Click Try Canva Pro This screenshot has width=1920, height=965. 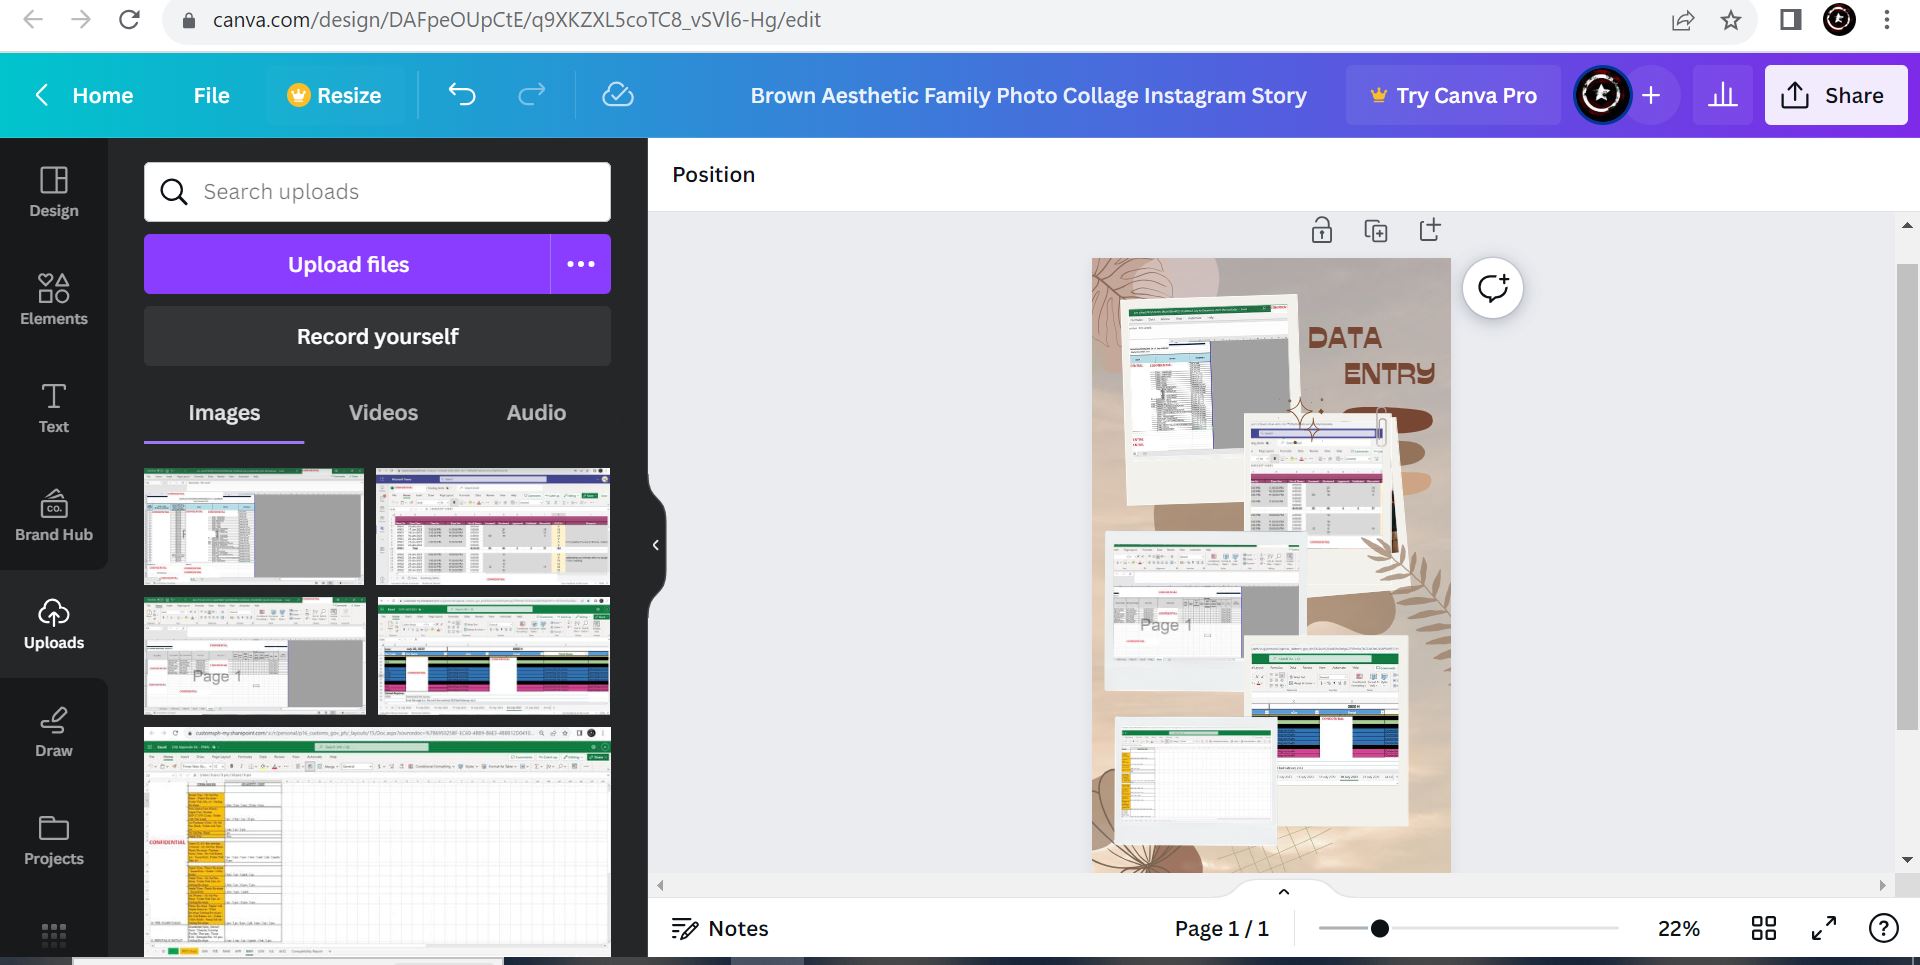pos(1453,95)
